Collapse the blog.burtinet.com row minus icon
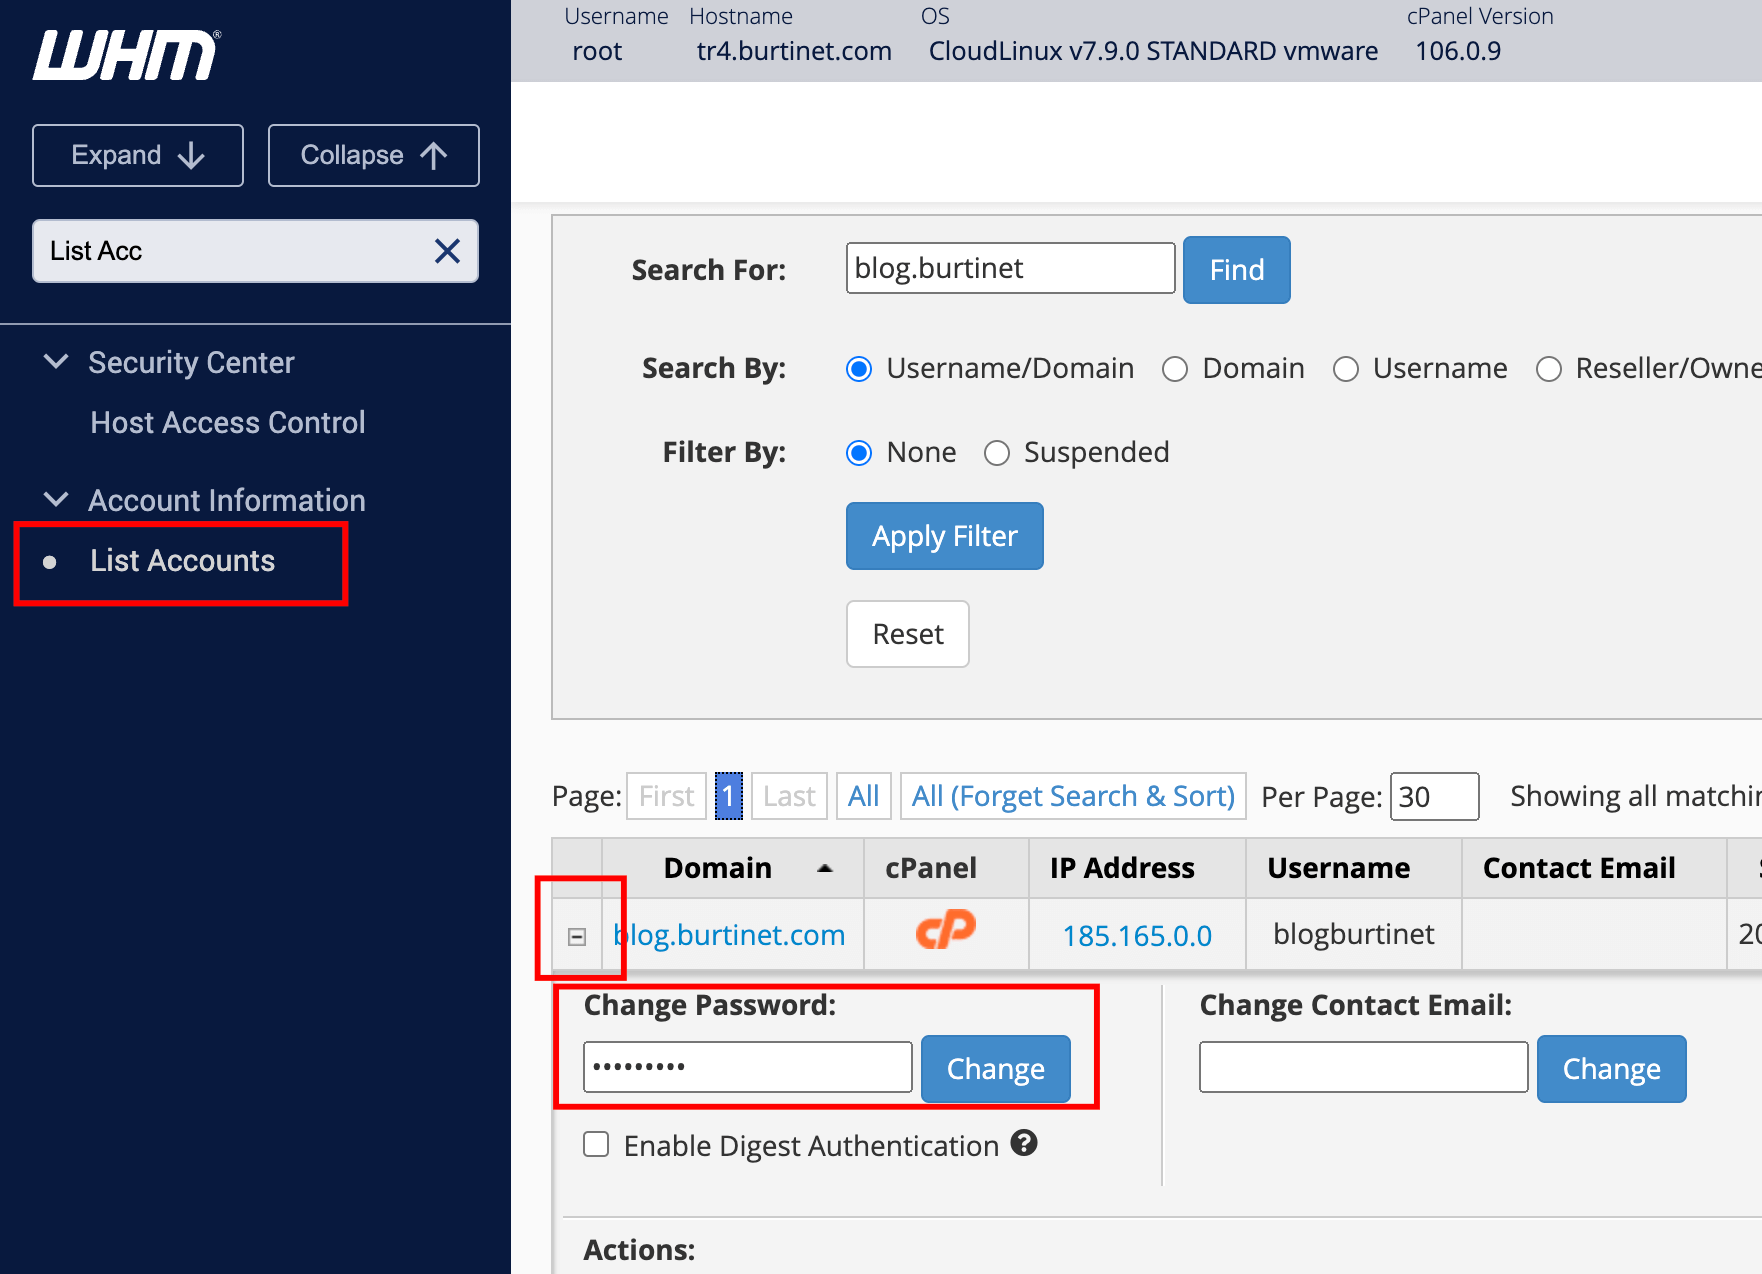 pos(577,937)
